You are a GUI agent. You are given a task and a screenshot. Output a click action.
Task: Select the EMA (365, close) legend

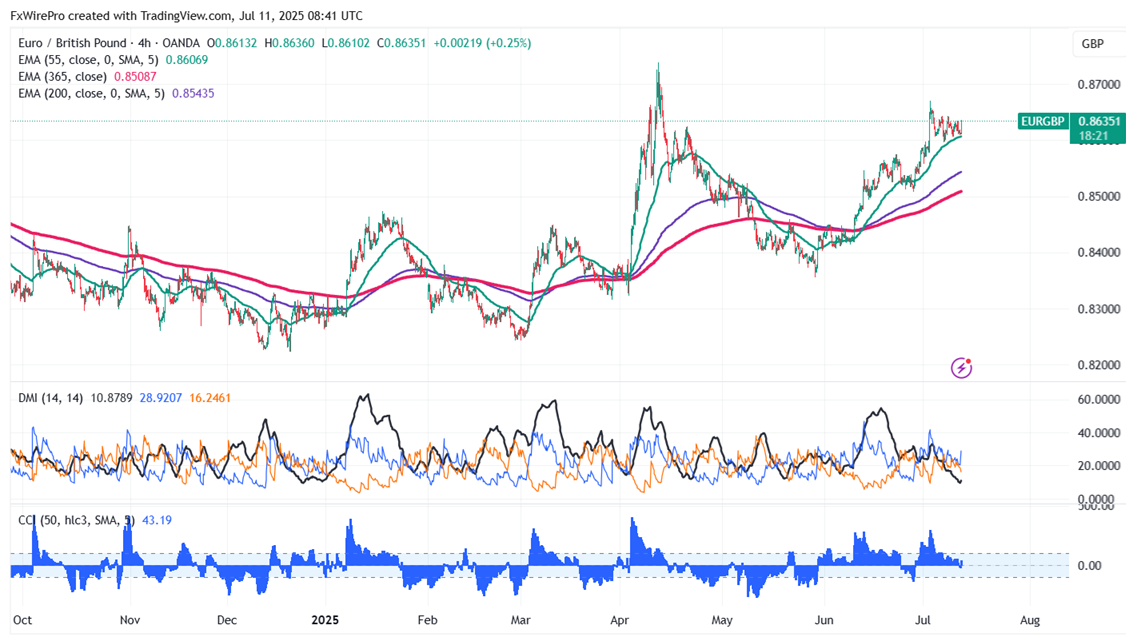pyautogui.click(x=62, y=76)
